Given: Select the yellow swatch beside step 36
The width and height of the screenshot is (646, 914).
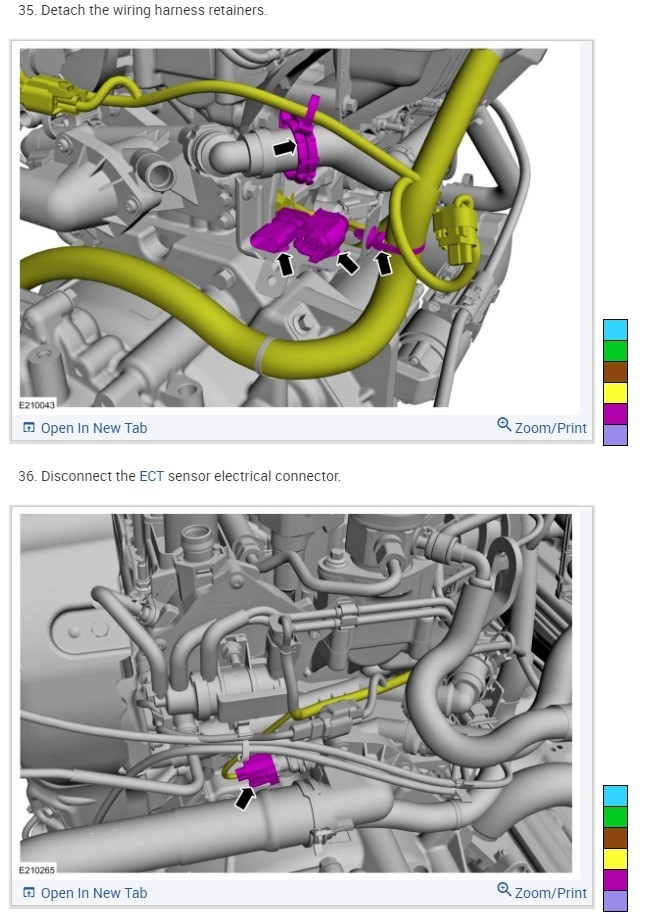Looking at the screenshot, I should coord(615,859).
